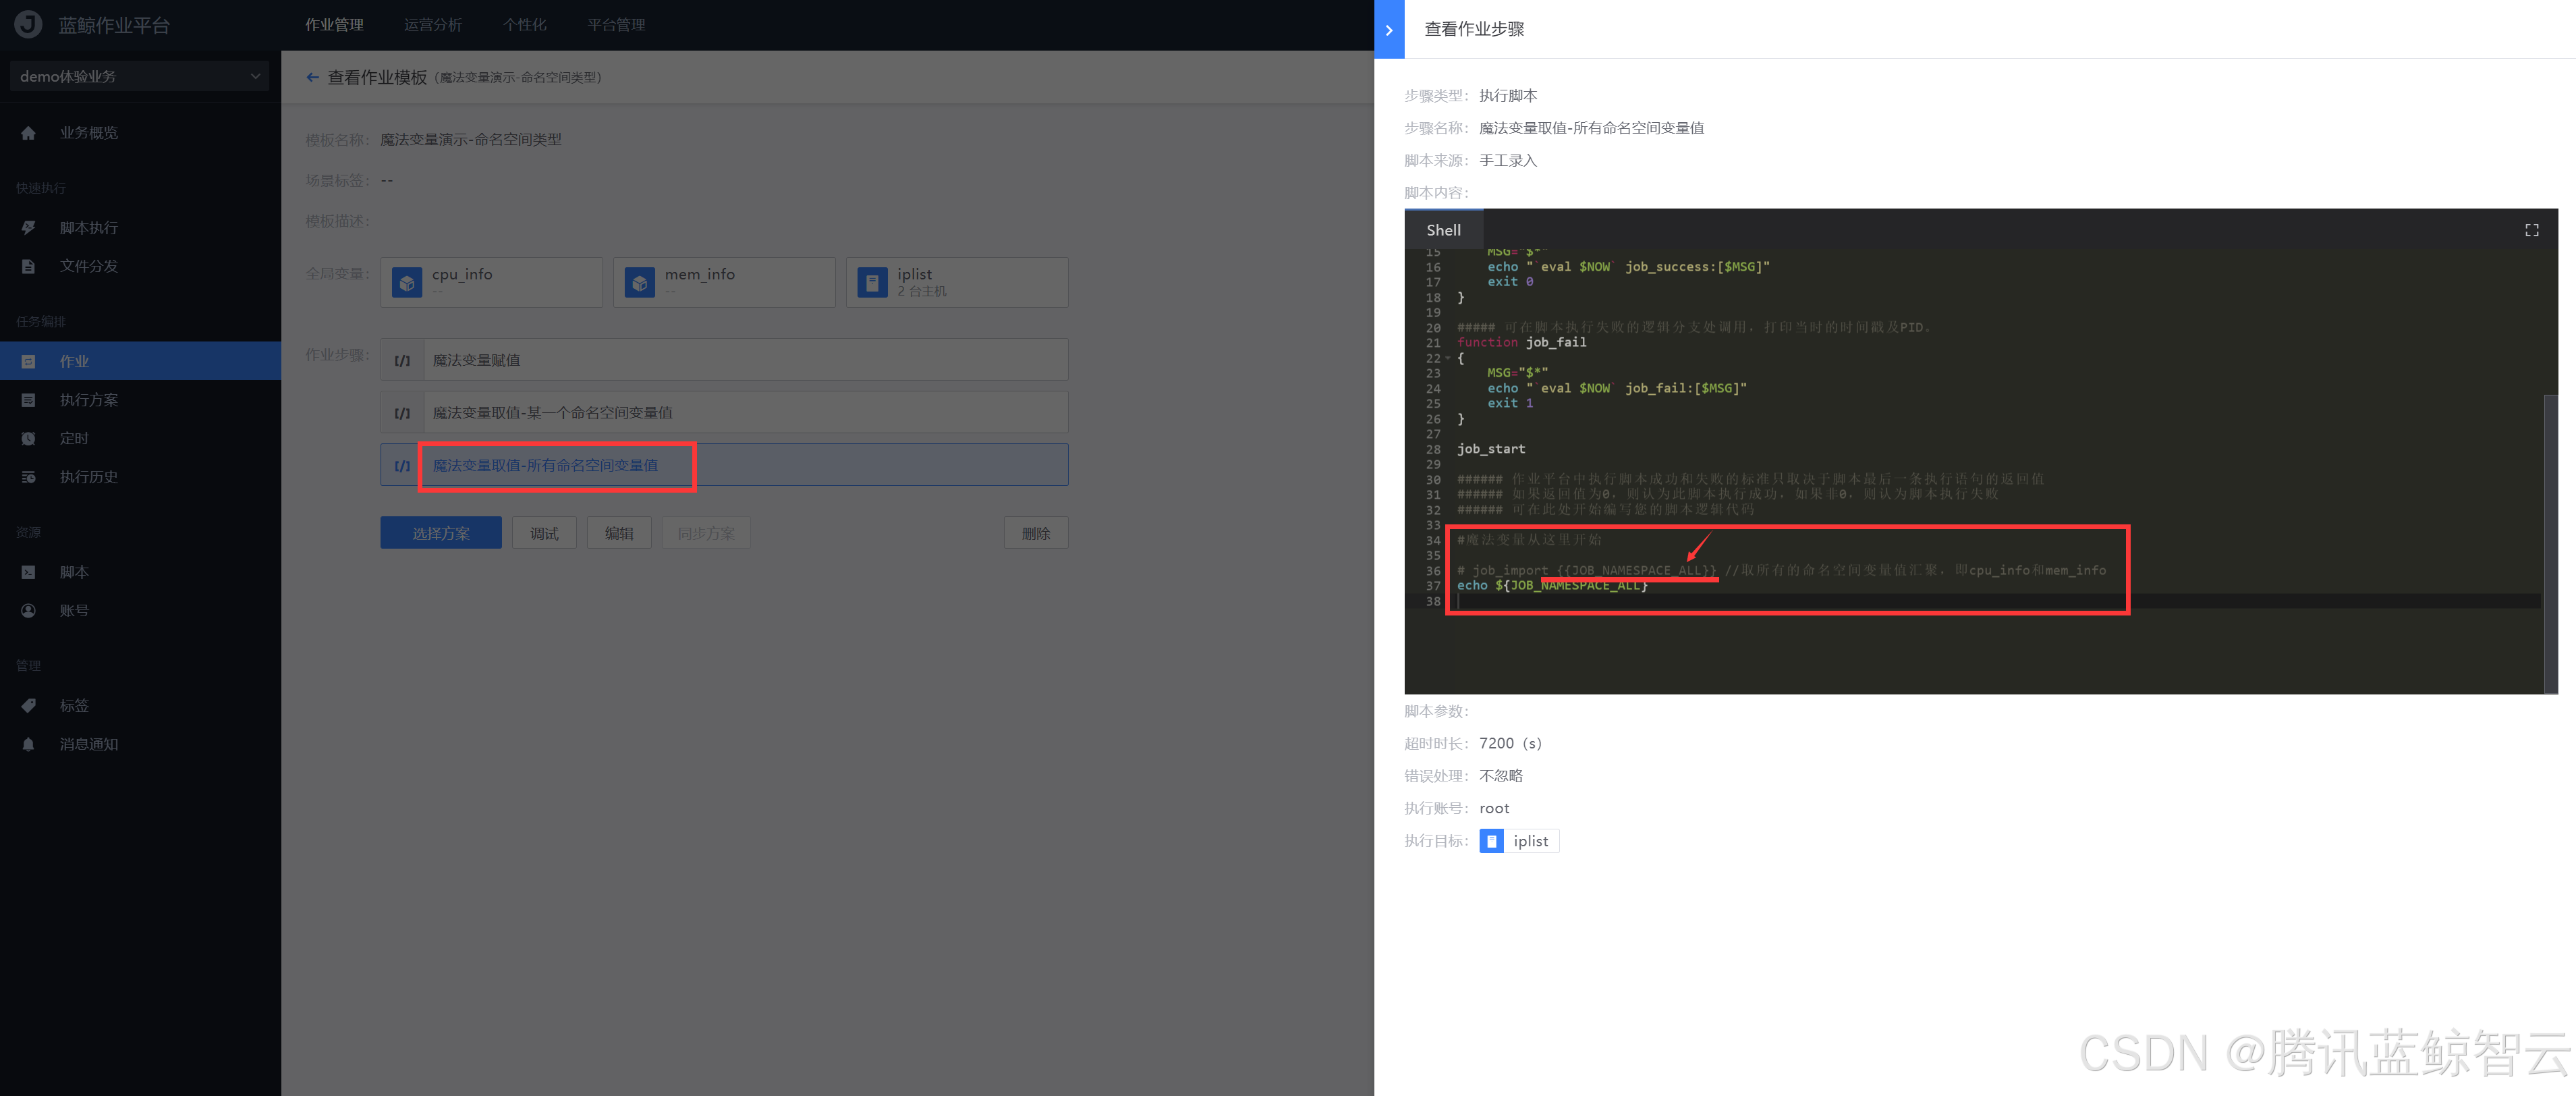Click the 调试 button

click(544, 533)
